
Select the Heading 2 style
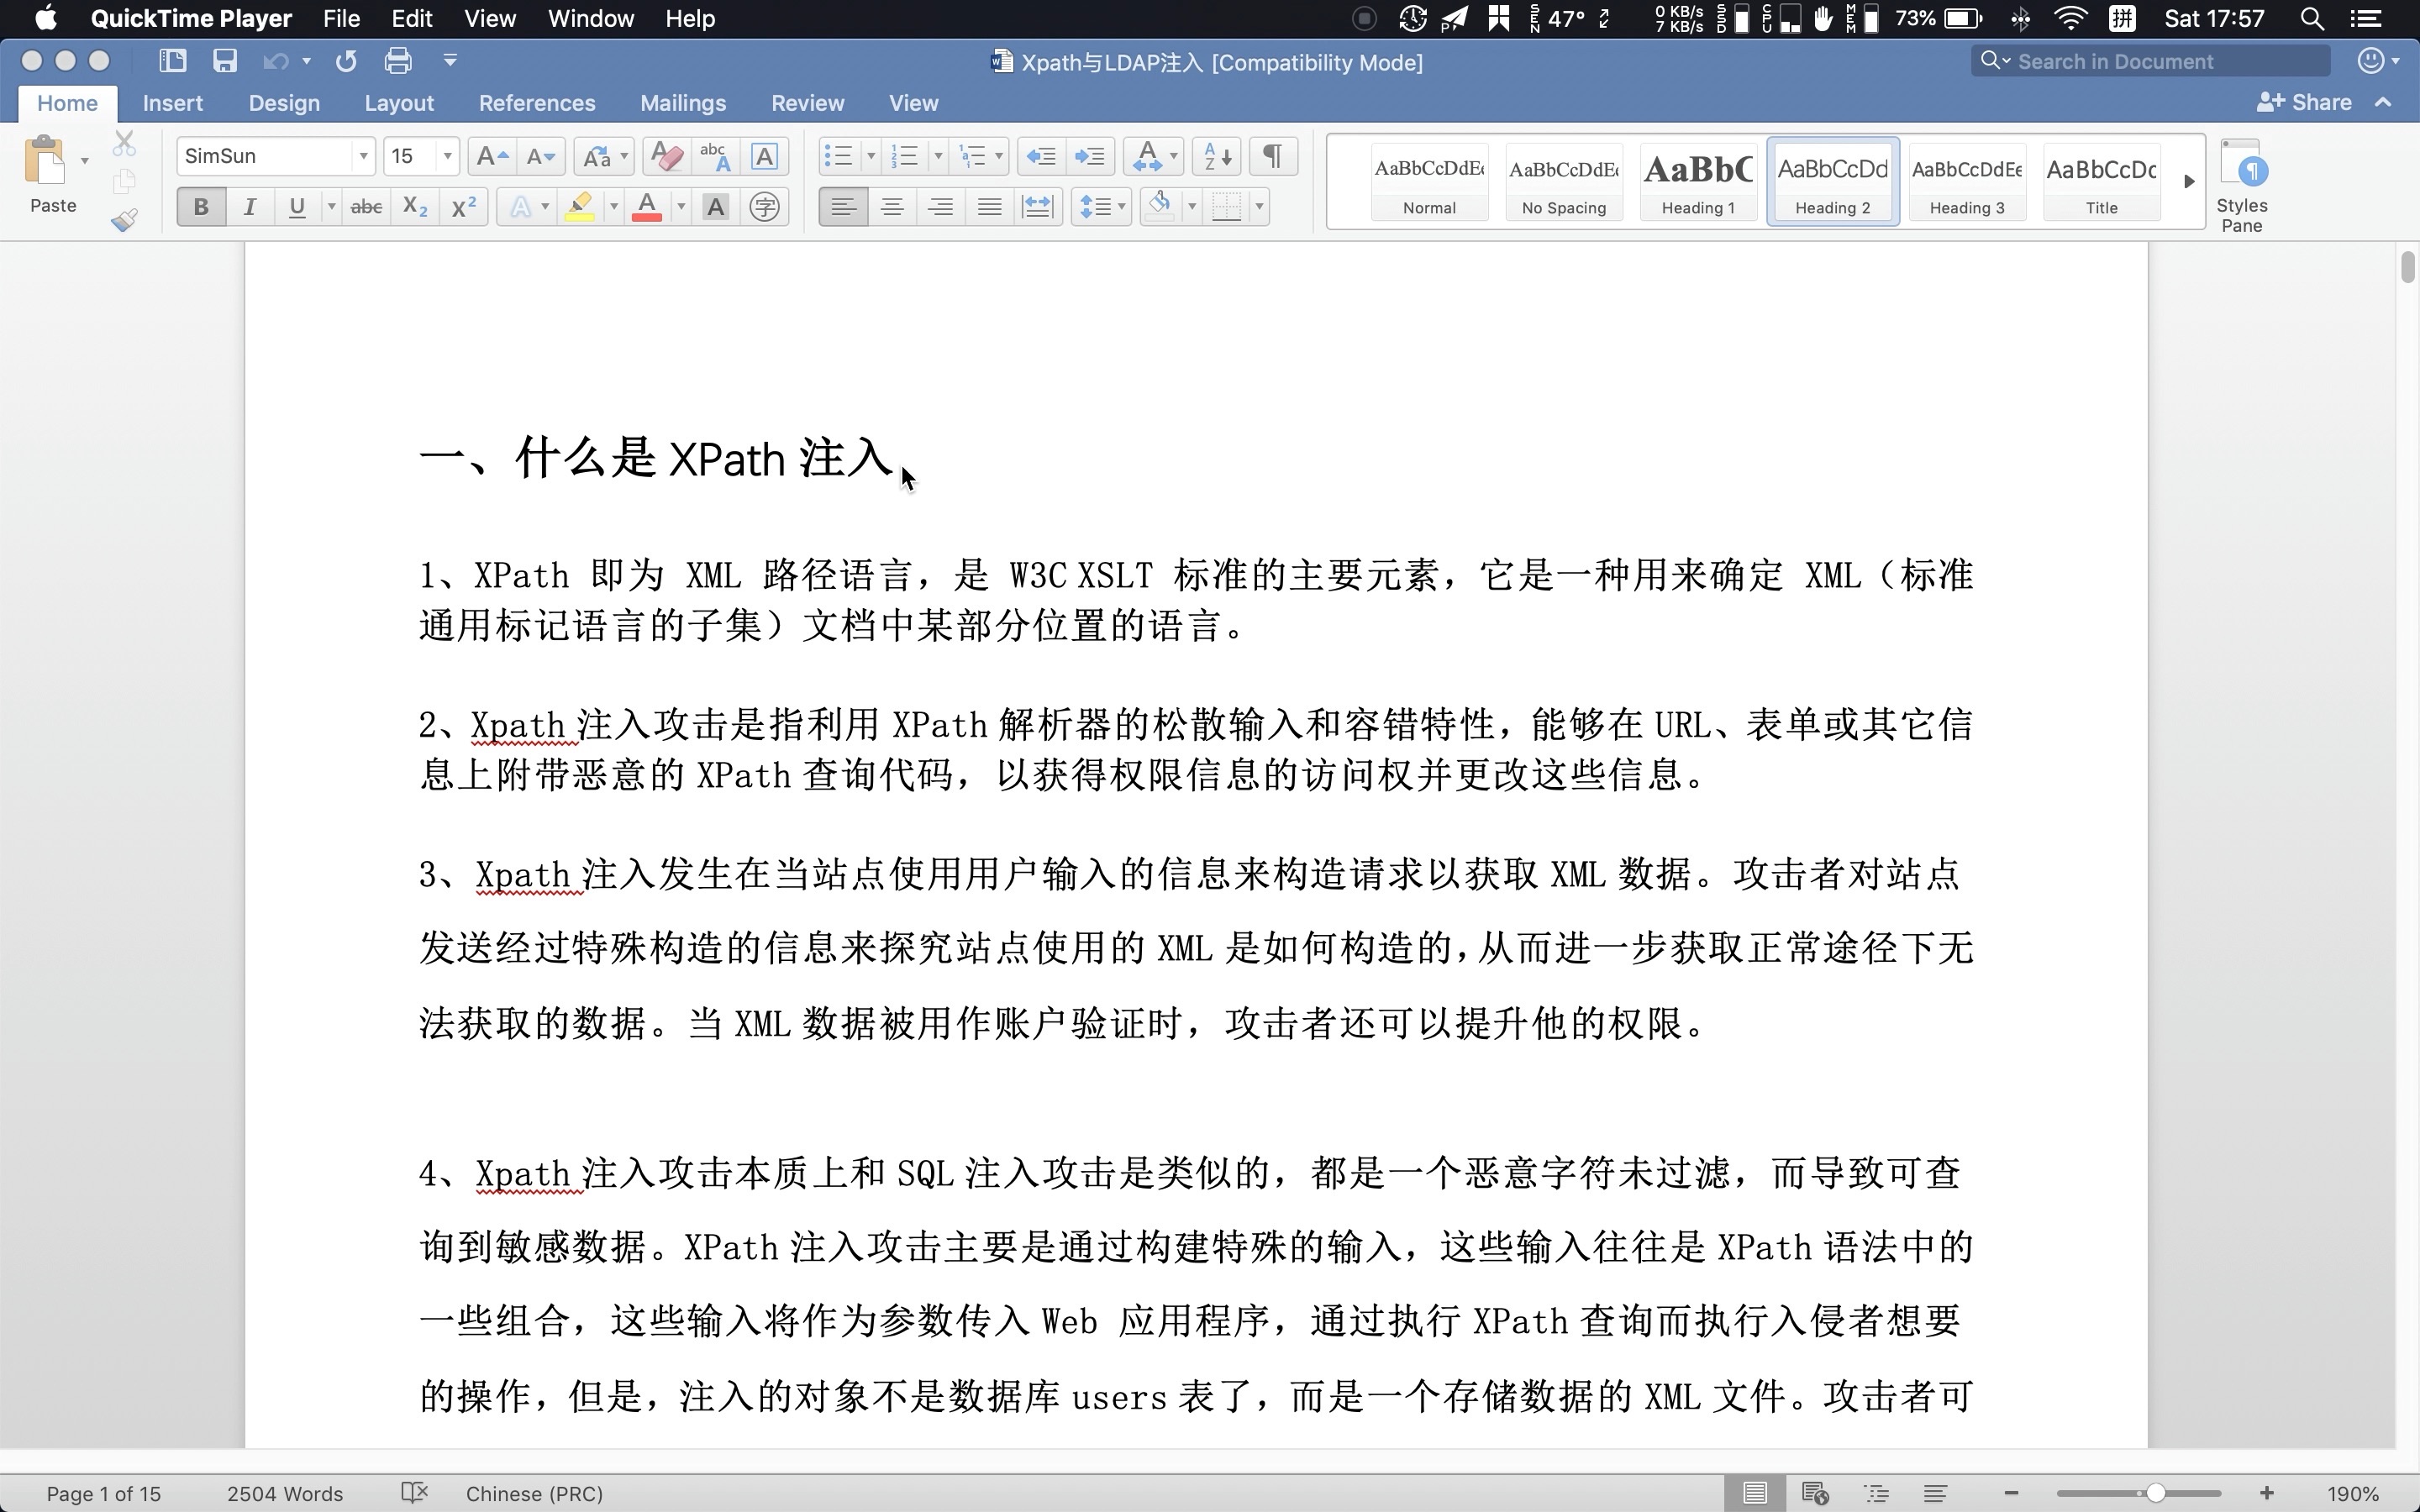pyautogui.click(x=1833, y=181)
